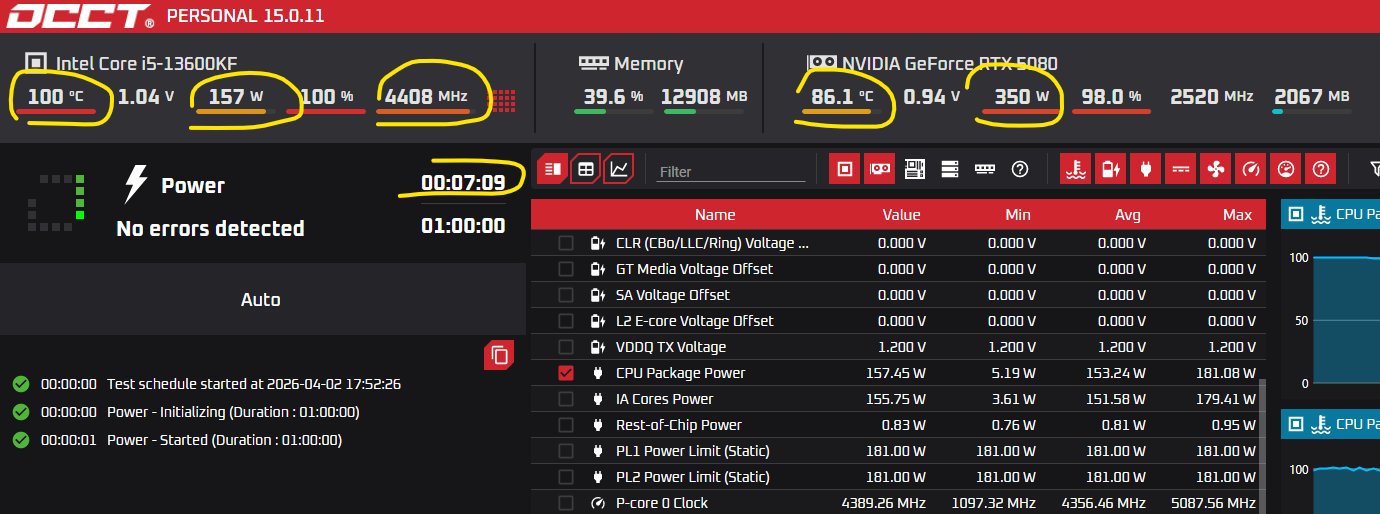Check the PL2 Power Limit (Static) checkbox

pyautogui.click(x=566, y=477)
